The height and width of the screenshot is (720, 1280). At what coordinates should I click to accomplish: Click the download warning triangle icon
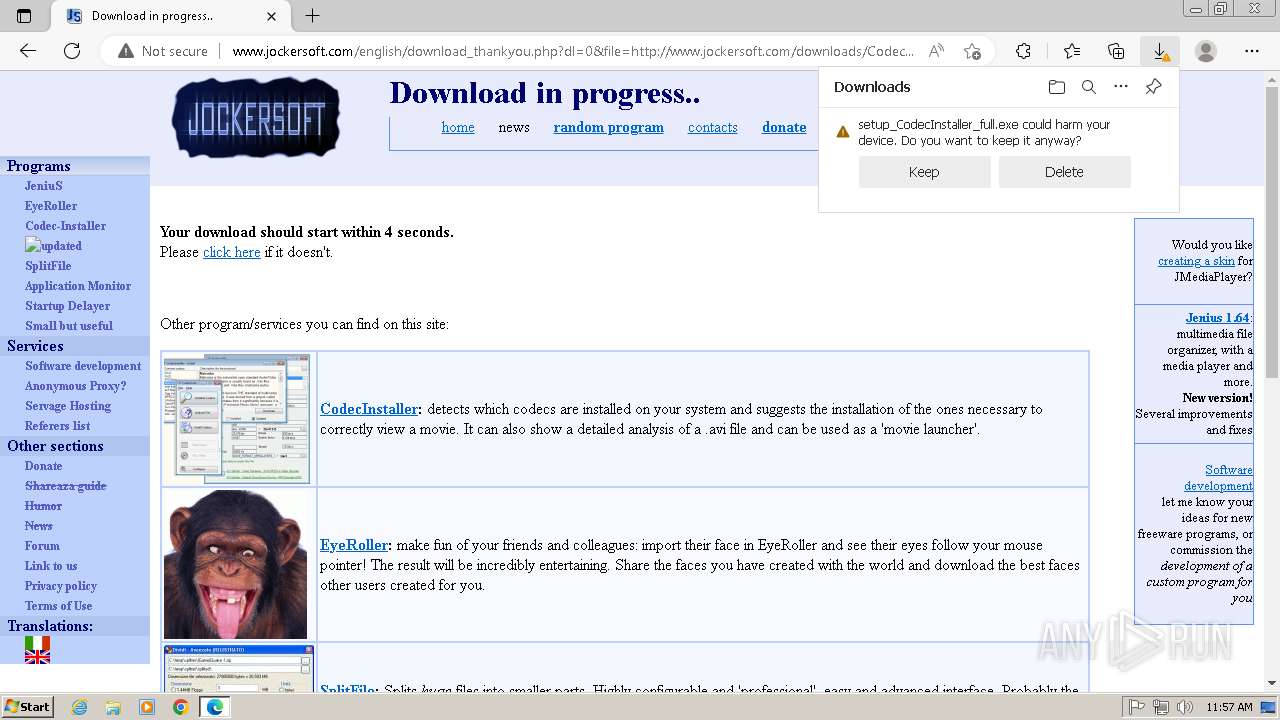click(843, 132)
